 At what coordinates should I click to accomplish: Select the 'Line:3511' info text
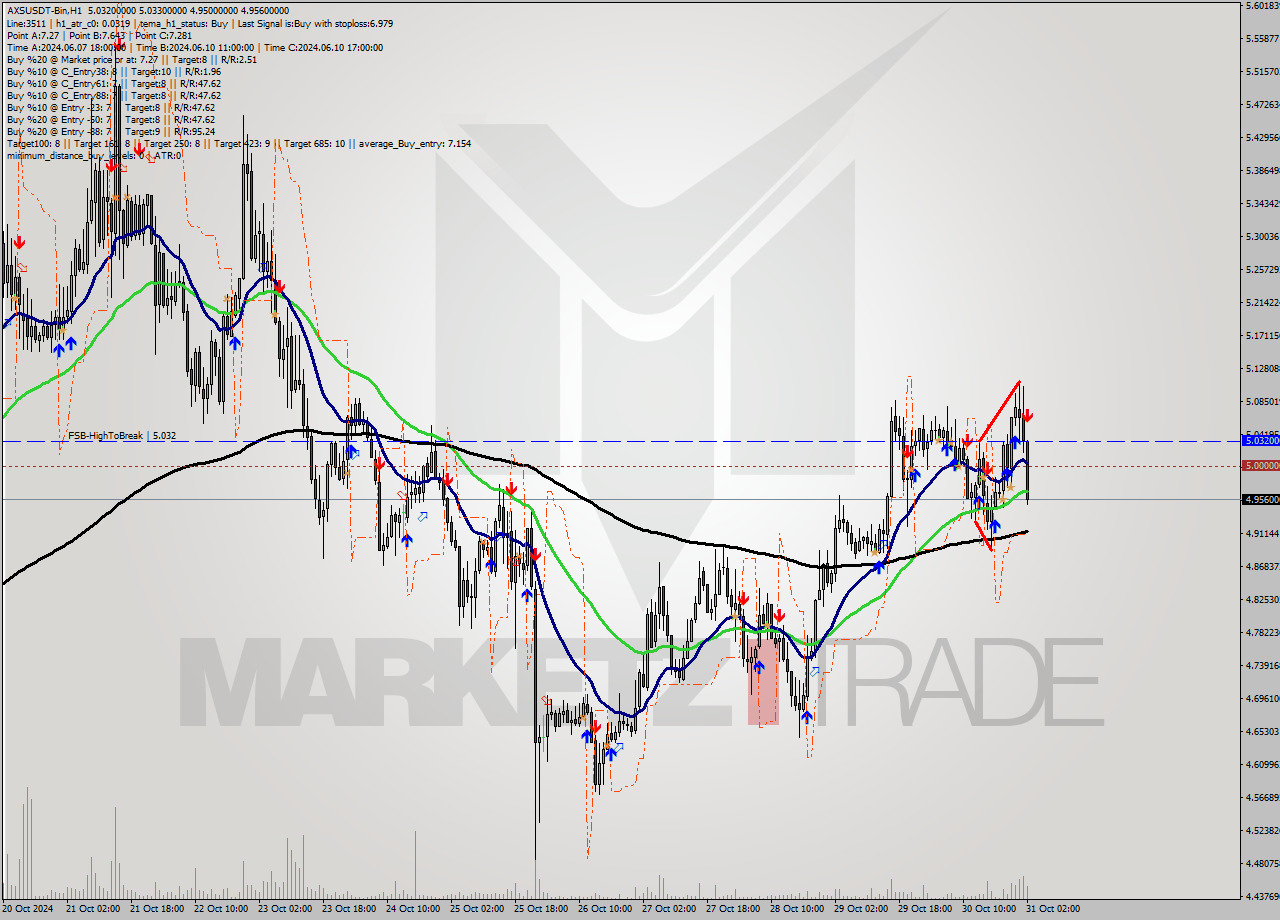pyautogui.click(x=26, y=23)
